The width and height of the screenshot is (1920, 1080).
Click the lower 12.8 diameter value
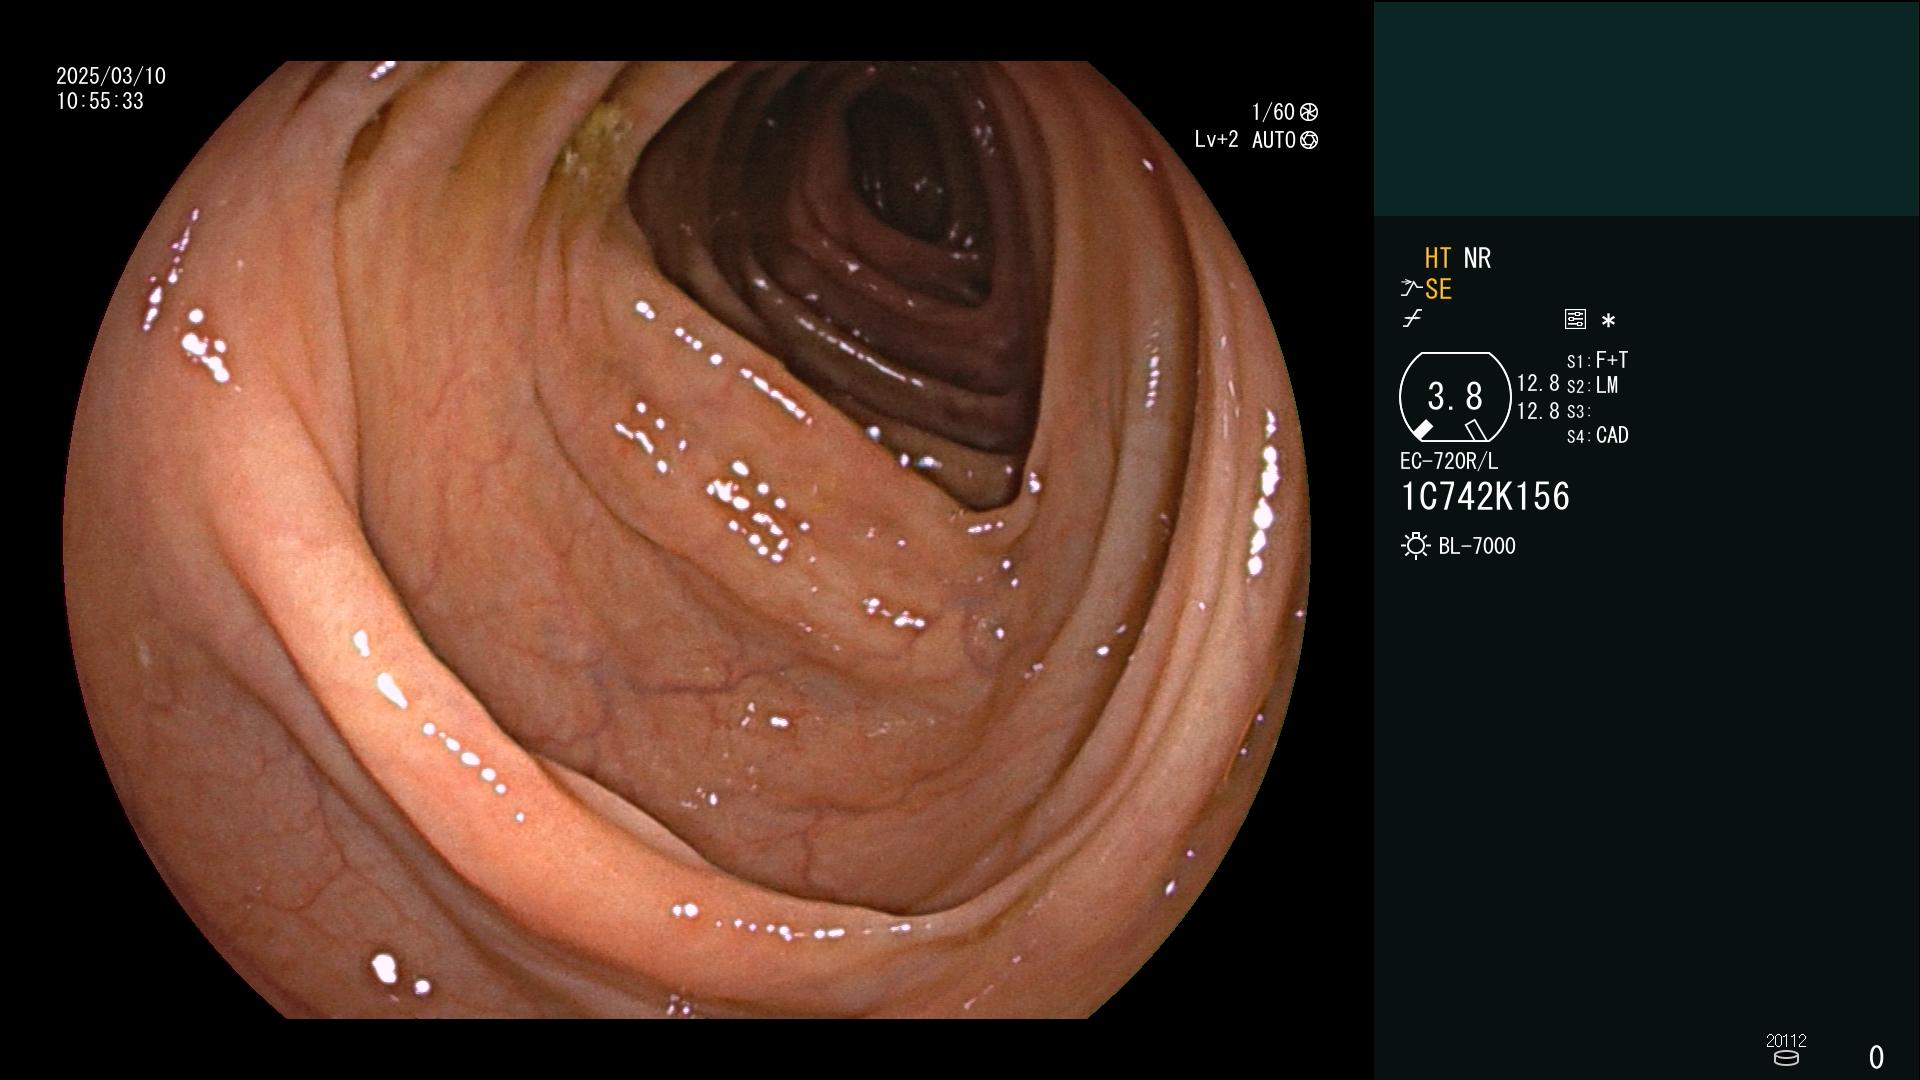click(x=1538, y=410)
